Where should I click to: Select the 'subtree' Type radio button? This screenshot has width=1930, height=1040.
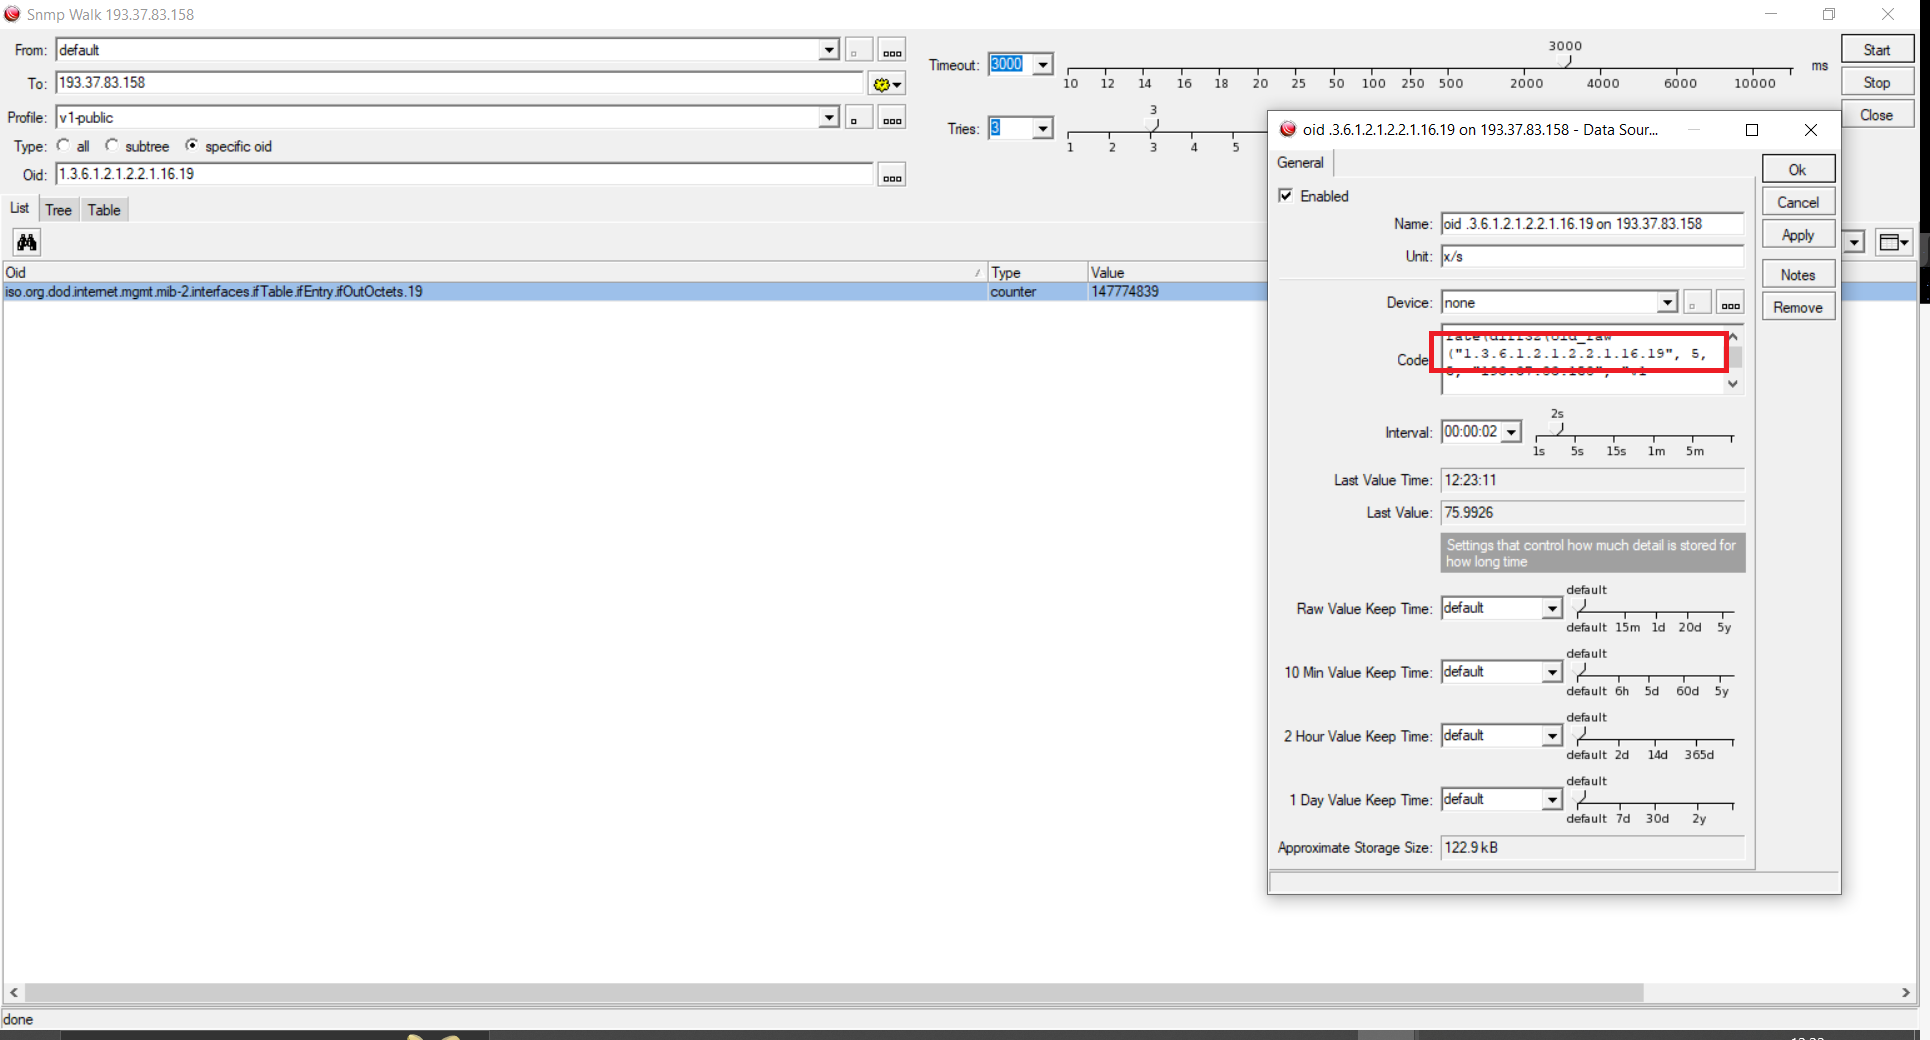pos(112,146)
